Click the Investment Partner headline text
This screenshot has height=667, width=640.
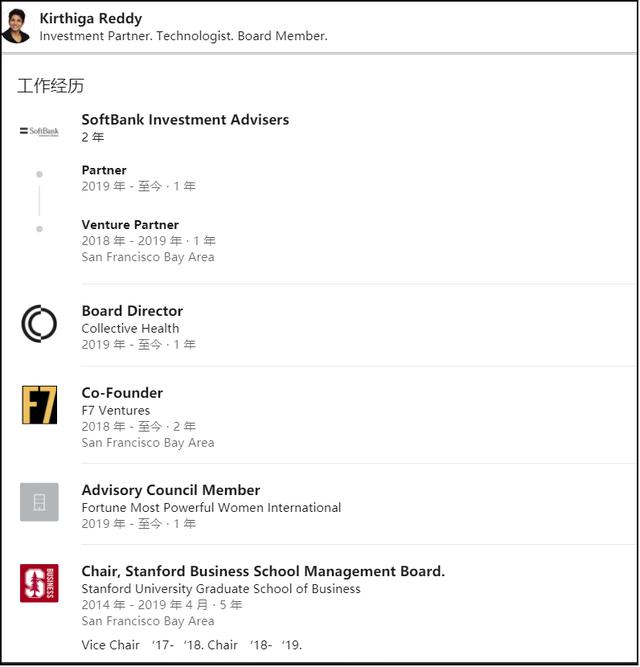click(x=183, y=36)
